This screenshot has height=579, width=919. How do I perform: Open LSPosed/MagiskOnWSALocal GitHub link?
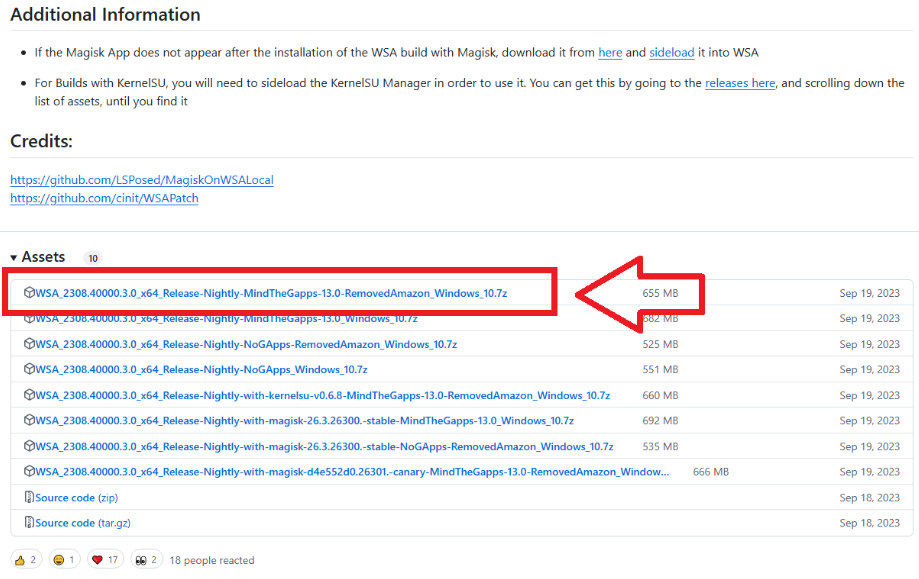(142, 180)
